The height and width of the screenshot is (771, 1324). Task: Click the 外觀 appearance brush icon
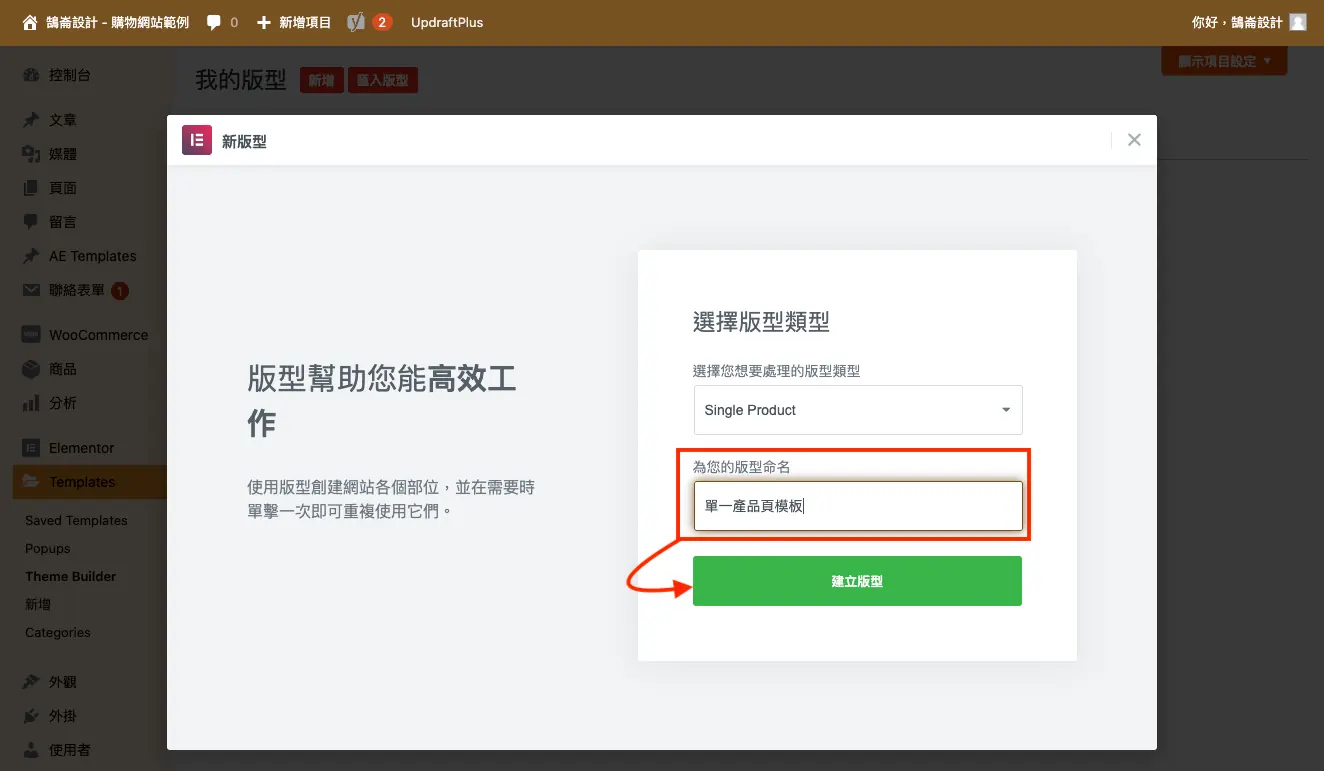(x=31, y=682)
